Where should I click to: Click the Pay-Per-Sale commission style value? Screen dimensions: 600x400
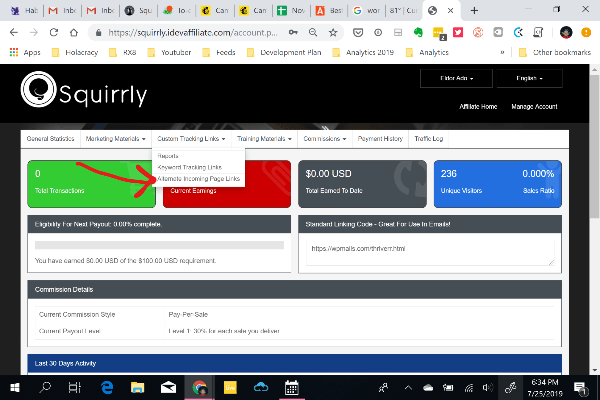(188, 314)
